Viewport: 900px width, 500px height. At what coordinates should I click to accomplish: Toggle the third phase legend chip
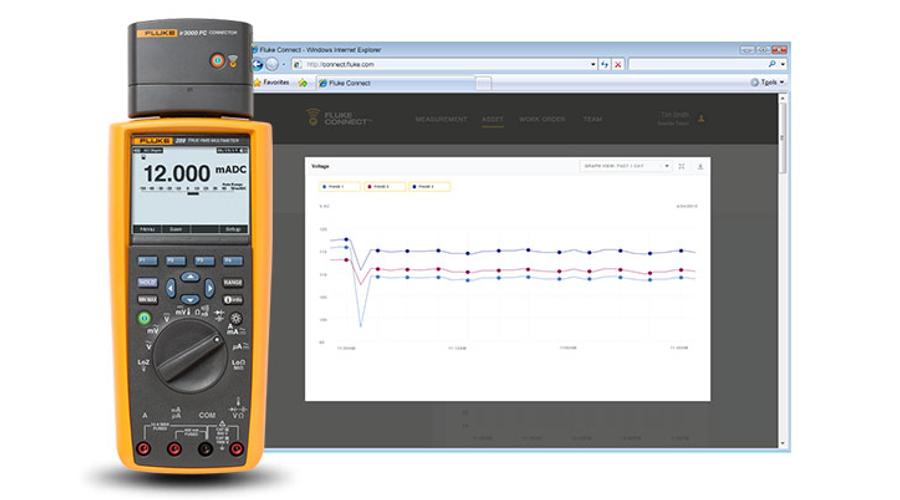pyautogui.click(x=429, y=187)
